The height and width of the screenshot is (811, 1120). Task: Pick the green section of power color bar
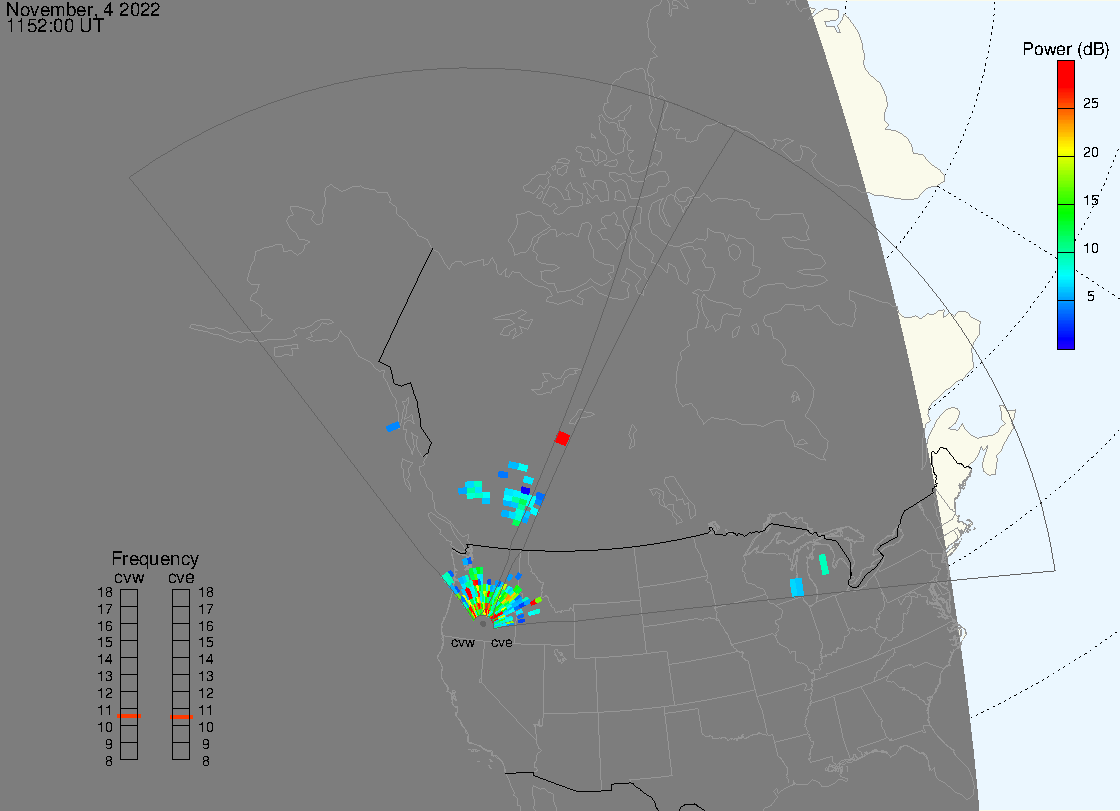1066,229
